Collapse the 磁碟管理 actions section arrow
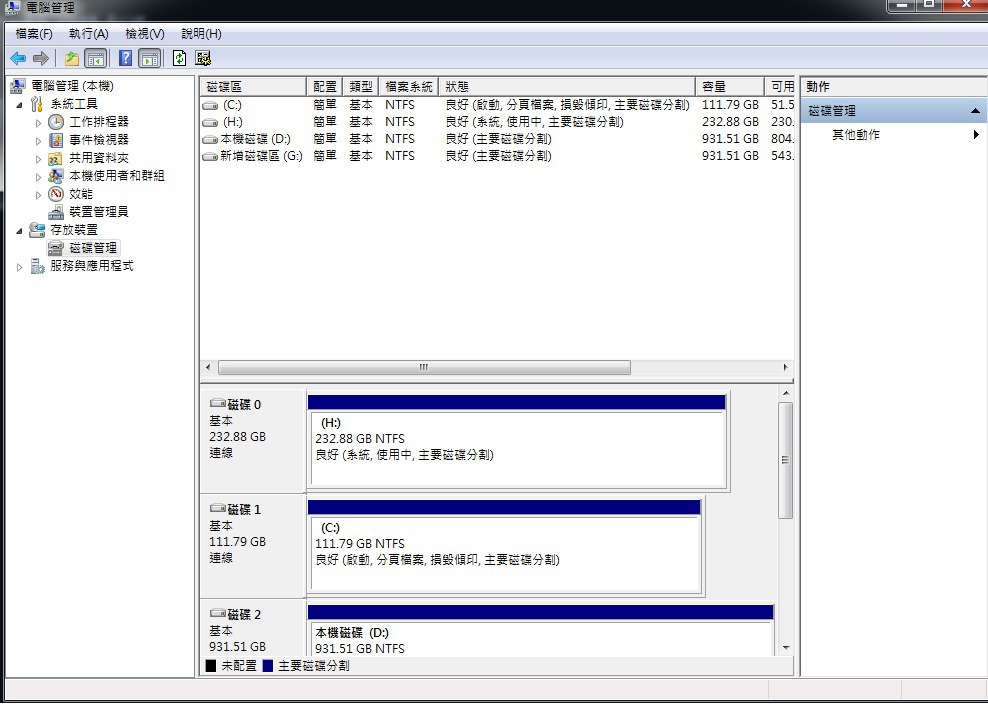Viewport: 988px width, 706px height. (x=975, y=111)
